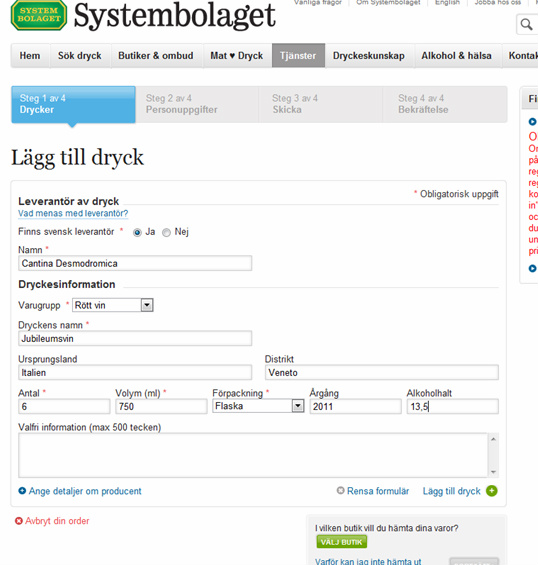Click the Distrikt field with Veneto
The width and height of the screenshot is (538, 565).
coord(382,373)
